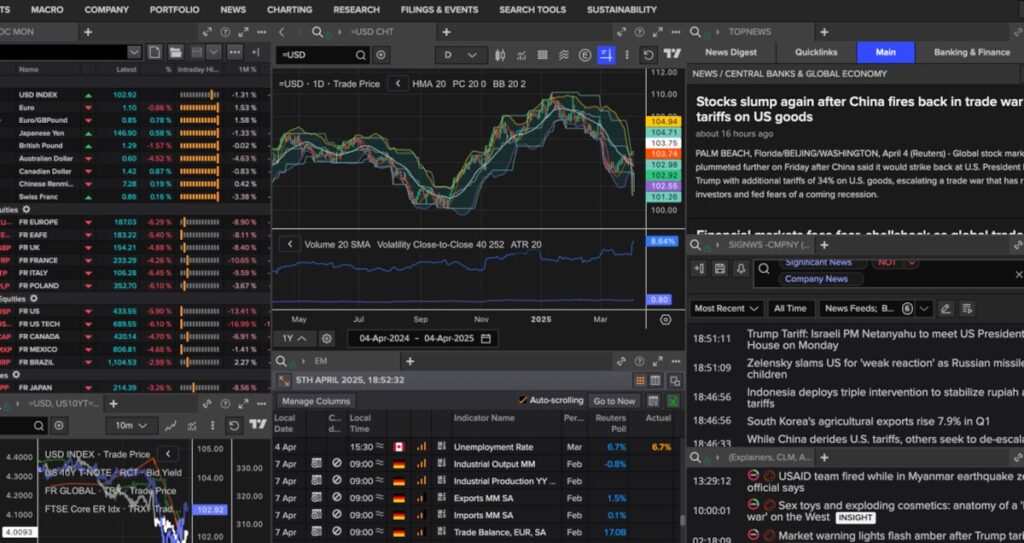The image size is (1024, 543).
Task: Switch to Banking & Finance tab
Action: [971, 52]
